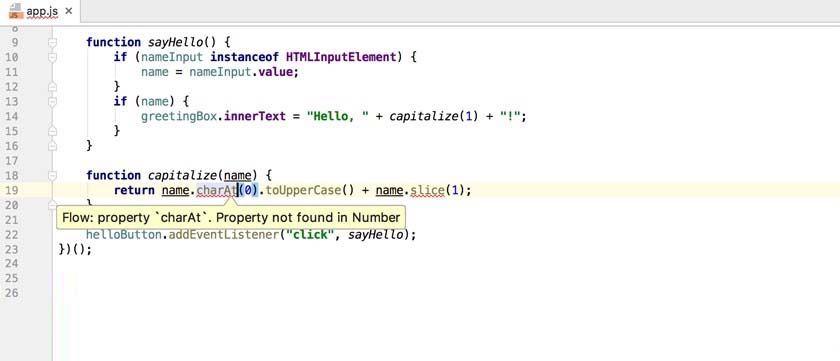This screenshot has height=361, width=840.
Task: Click line number 14 in the gutter
Action: (x=11, y=116)
